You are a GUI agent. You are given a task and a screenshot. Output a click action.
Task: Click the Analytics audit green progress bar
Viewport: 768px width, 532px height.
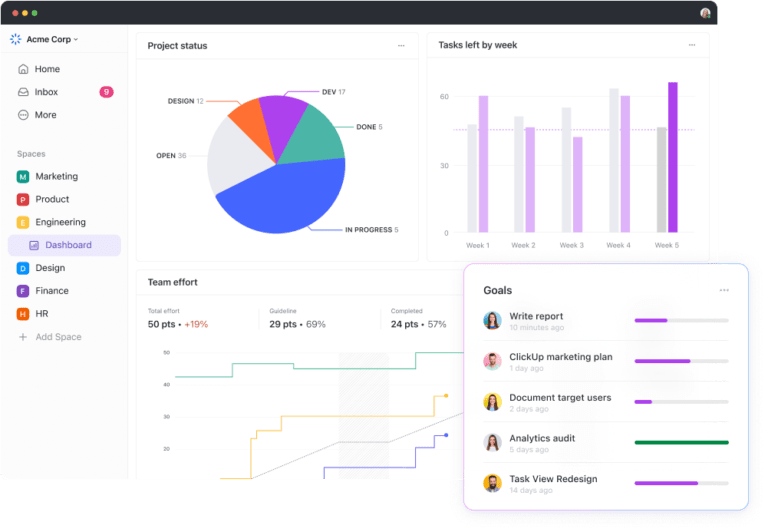click(x=681, y=443)
